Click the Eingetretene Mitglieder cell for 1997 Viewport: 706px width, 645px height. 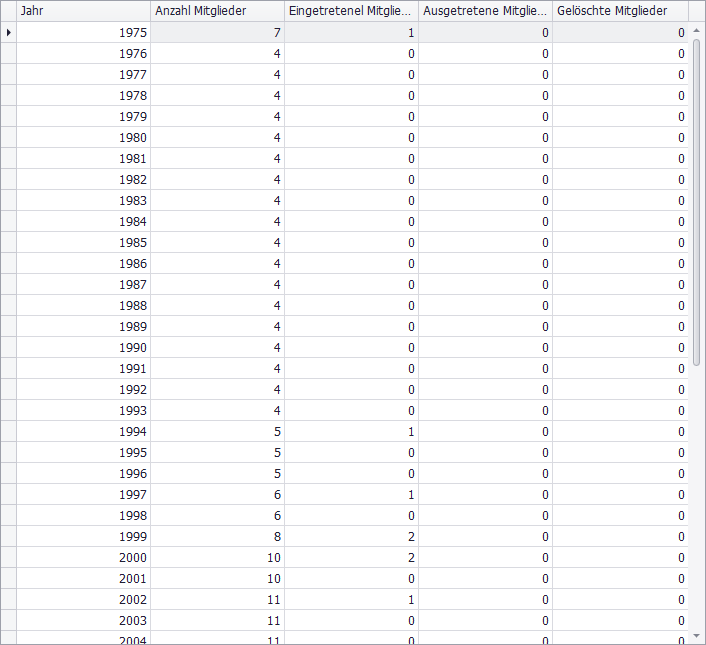point(351,495)
